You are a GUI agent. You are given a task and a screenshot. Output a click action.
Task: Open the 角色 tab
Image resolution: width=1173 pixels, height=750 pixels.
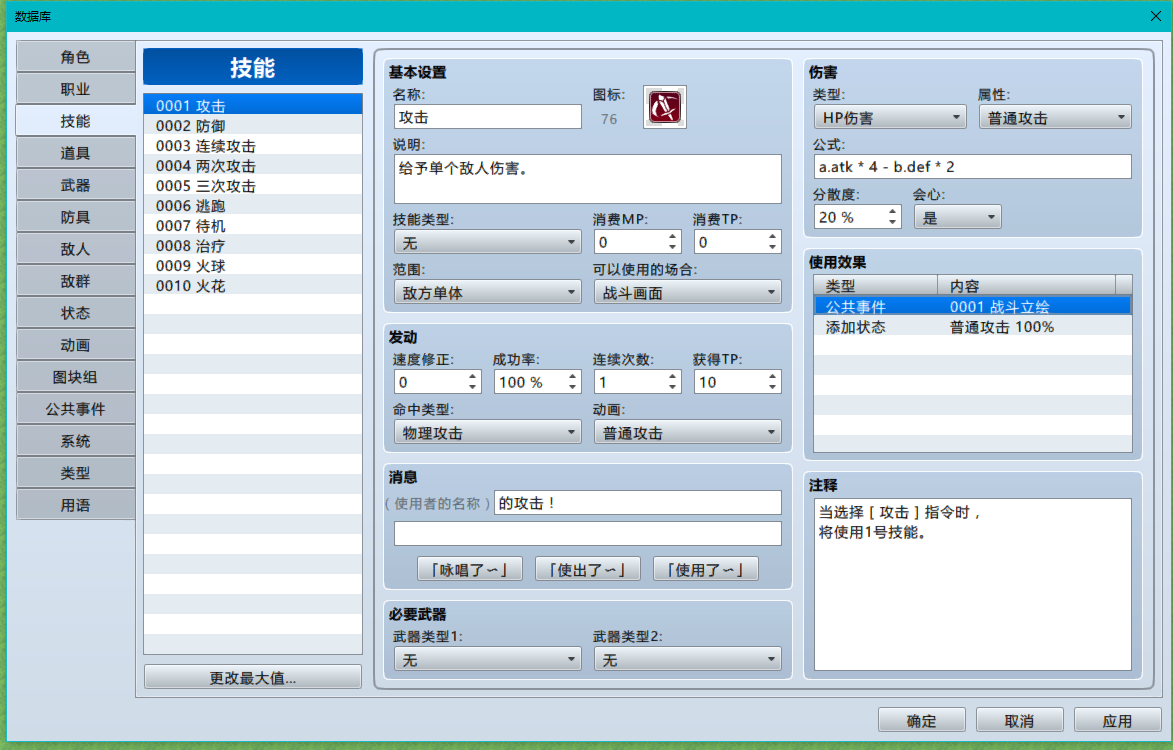tap(76, 57)
